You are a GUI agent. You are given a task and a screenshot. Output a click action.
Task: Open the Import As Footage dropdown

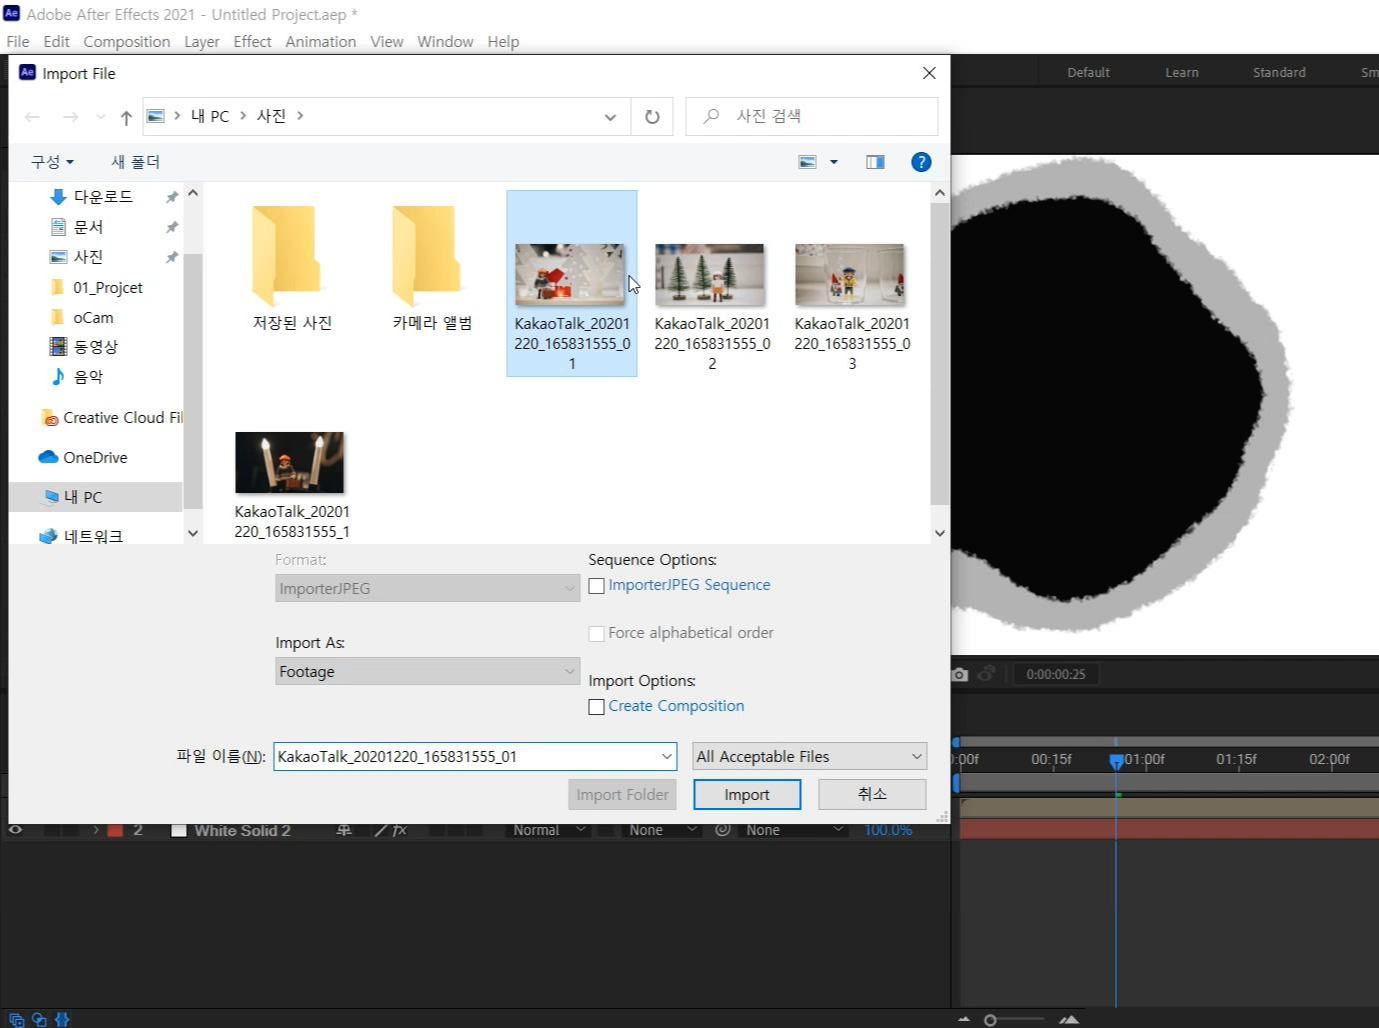[x=427, y=671]
